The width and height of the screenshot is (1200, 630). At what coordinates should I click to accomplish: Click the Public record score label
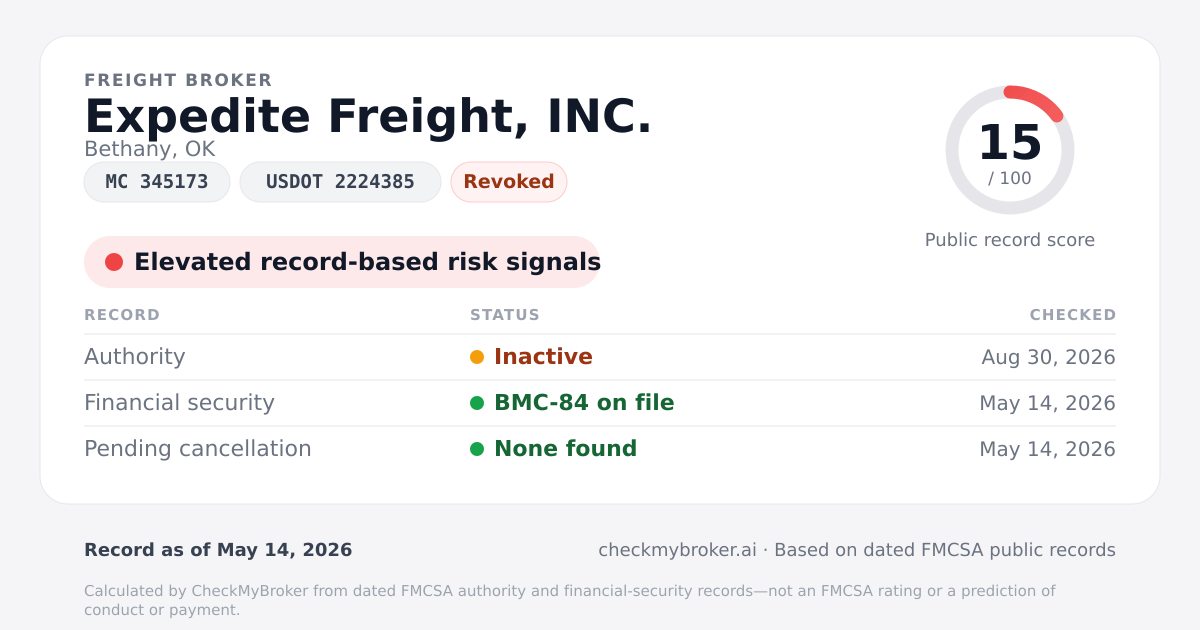1010,240
